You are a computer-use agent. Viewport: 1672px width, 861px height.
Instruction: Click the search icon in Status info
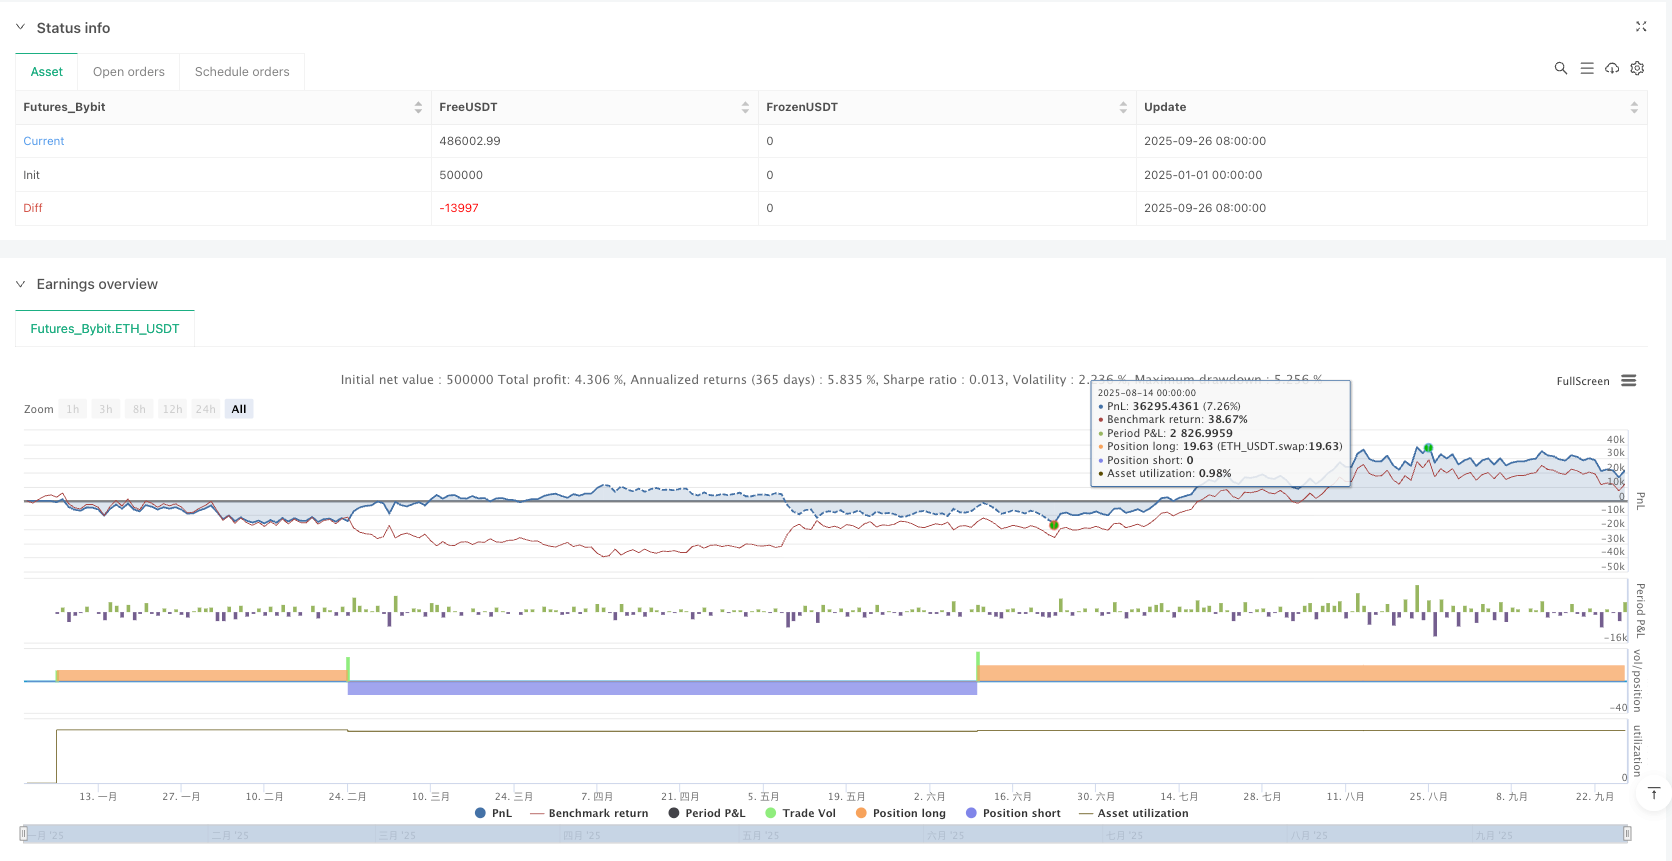pyautogui.click(x=1560, y=68)
